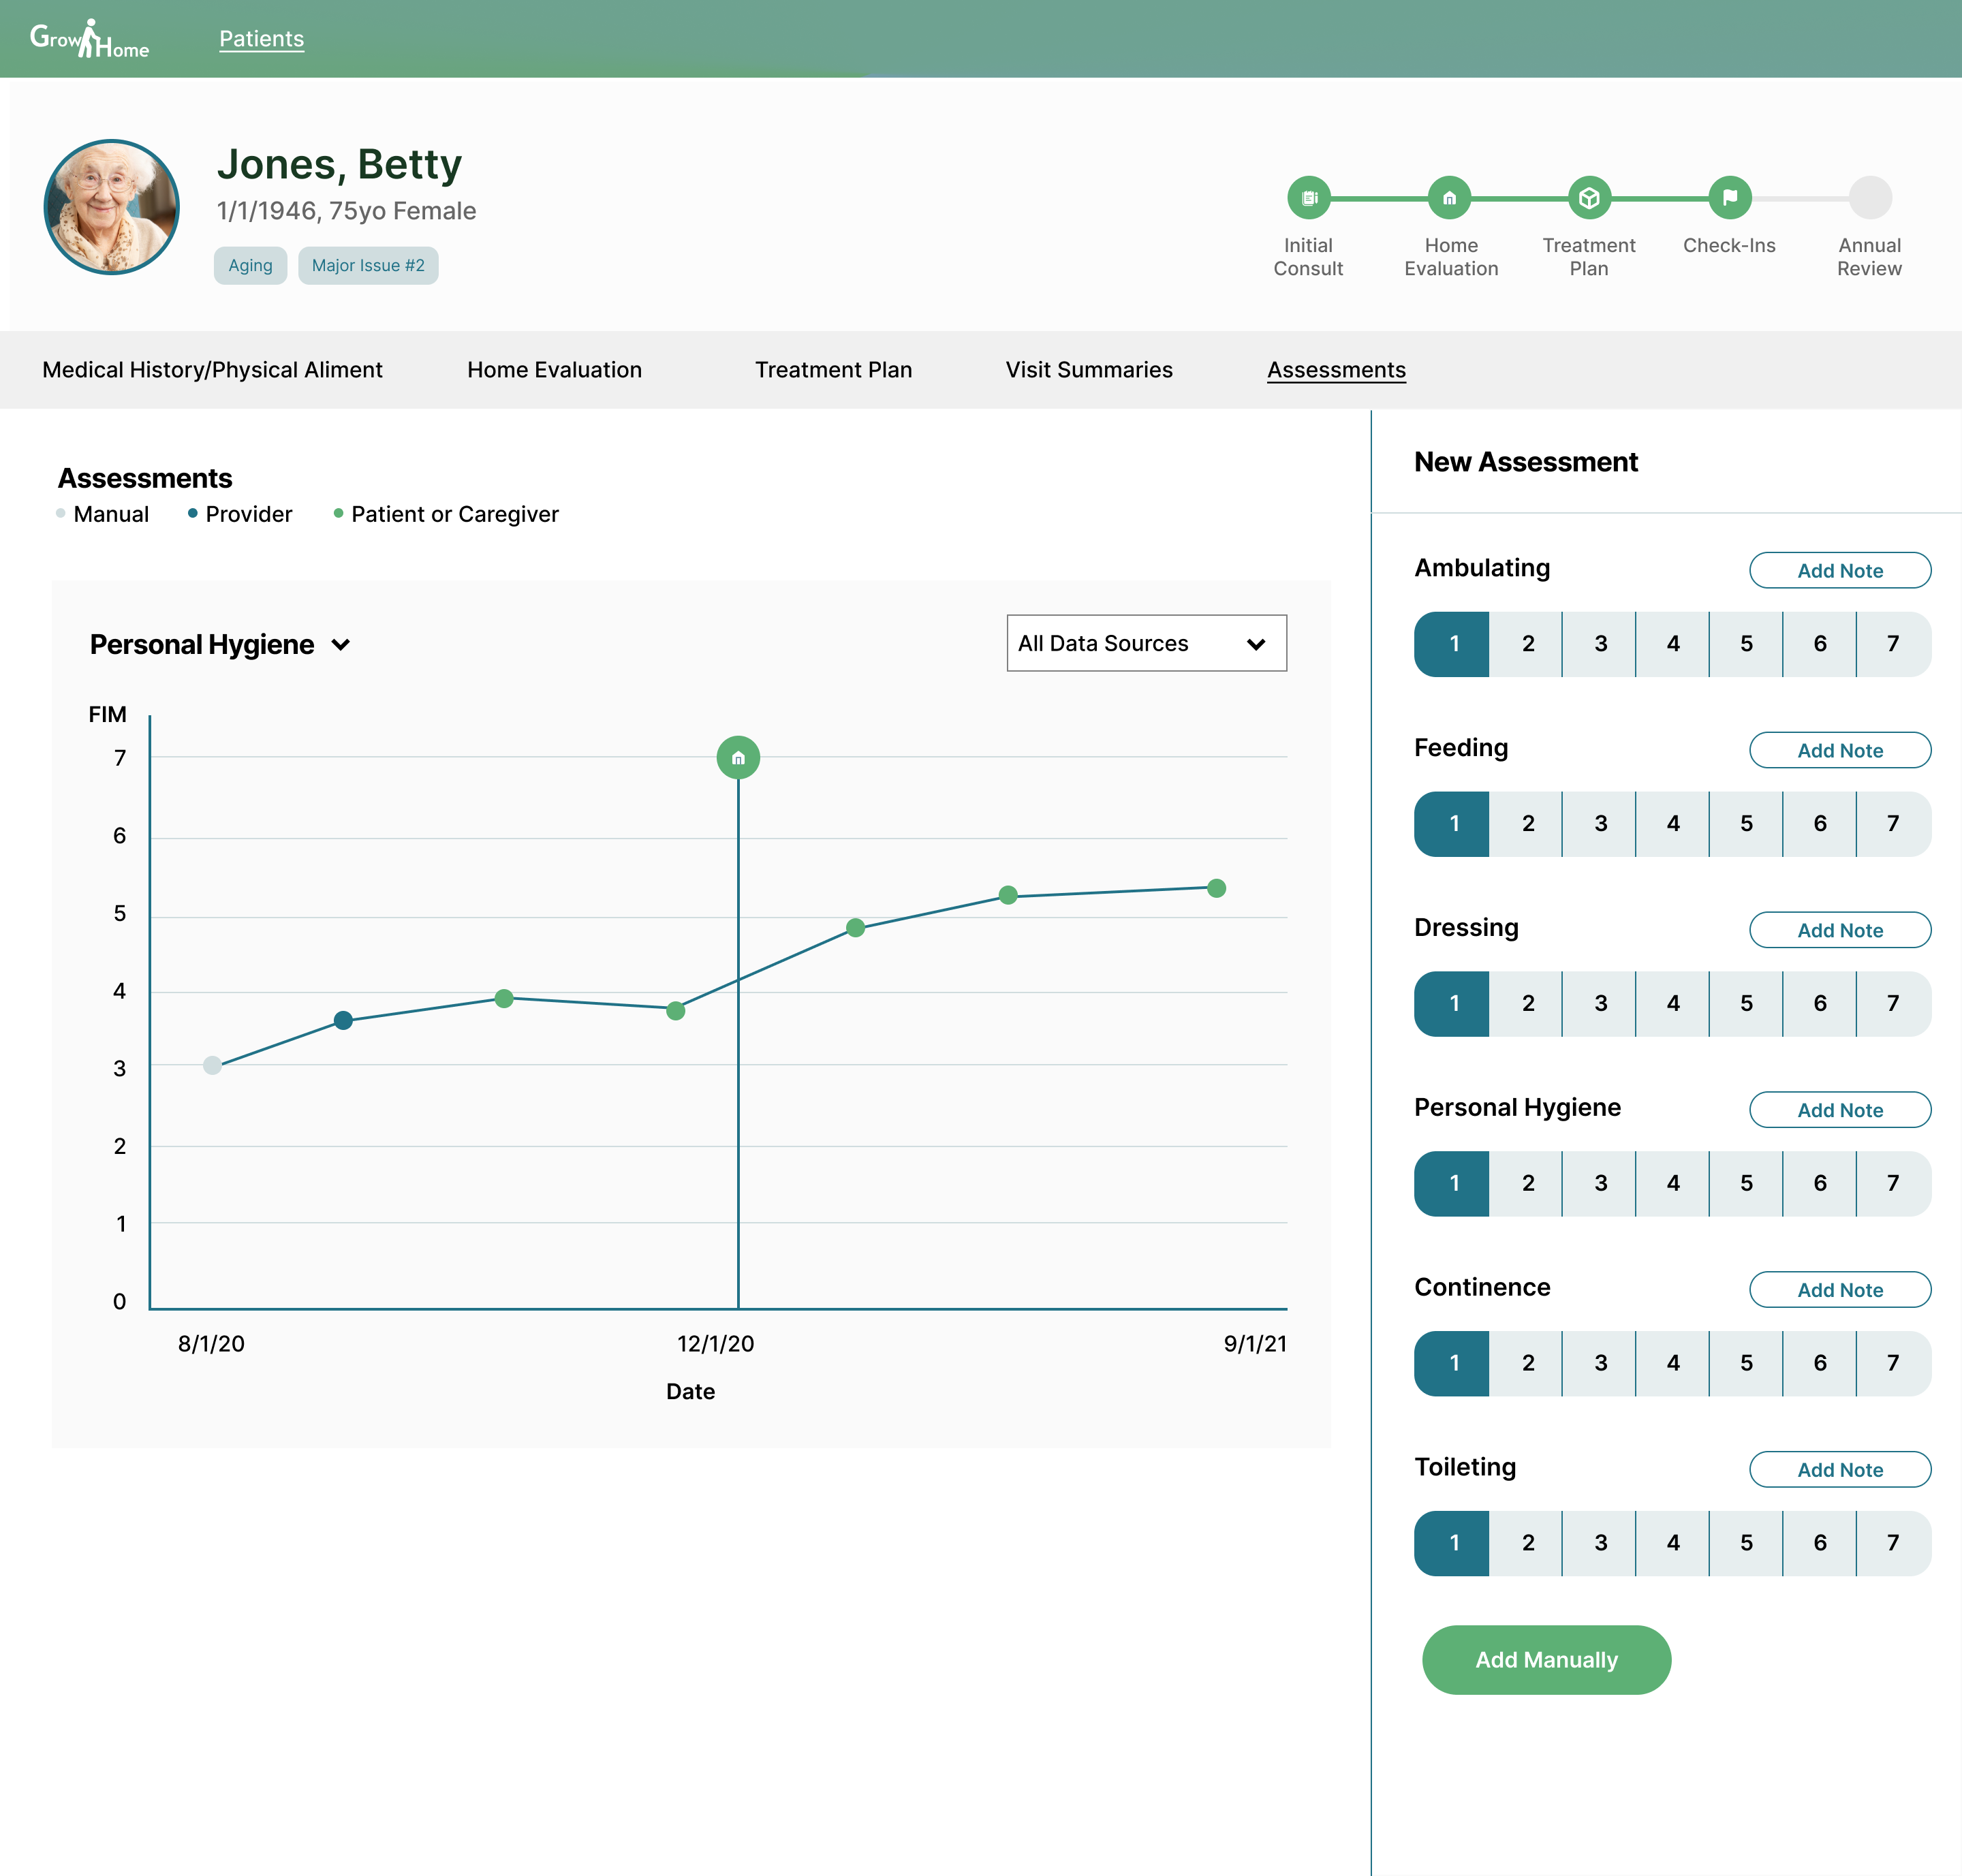Click Betty Jones profile photo
Screen dimensions: 1962x1876
tap(112, 207)
